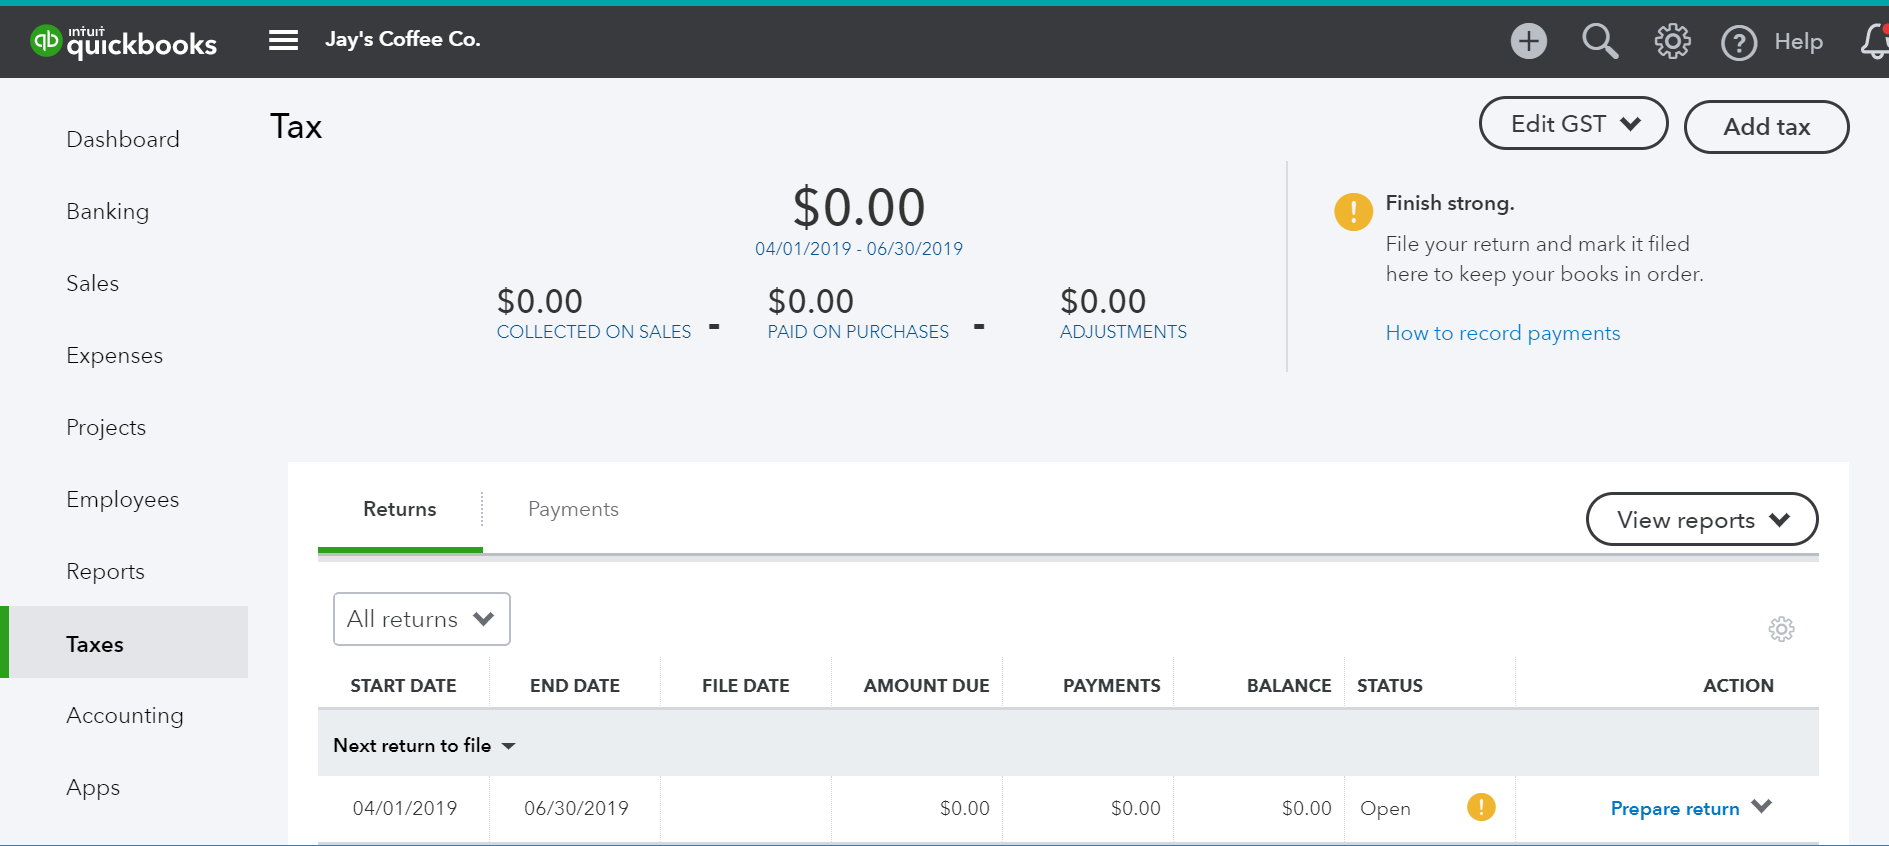Click the Prepare return link

pos(1675,808)
